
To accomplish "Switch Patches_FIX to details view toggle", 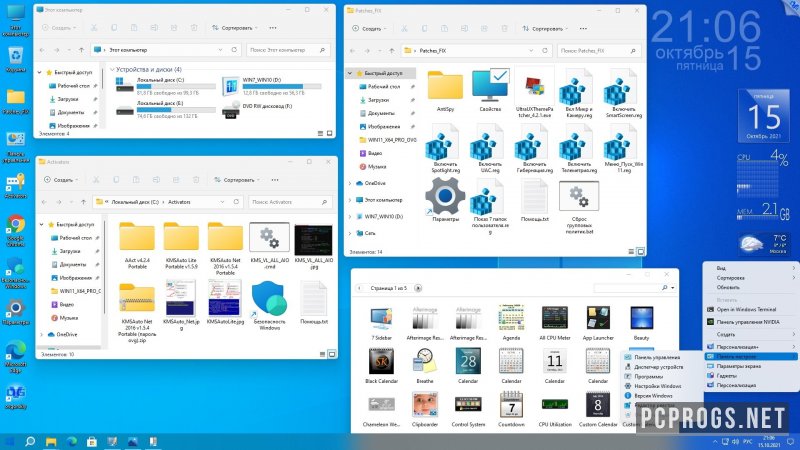I will [631, 252].
